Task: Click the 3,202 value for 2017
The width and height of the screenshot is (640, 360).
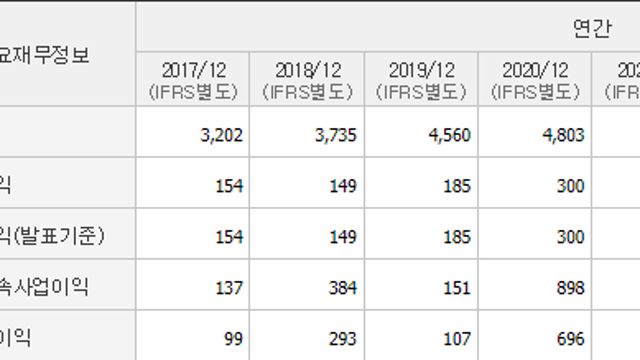Action: coord(222,135)
